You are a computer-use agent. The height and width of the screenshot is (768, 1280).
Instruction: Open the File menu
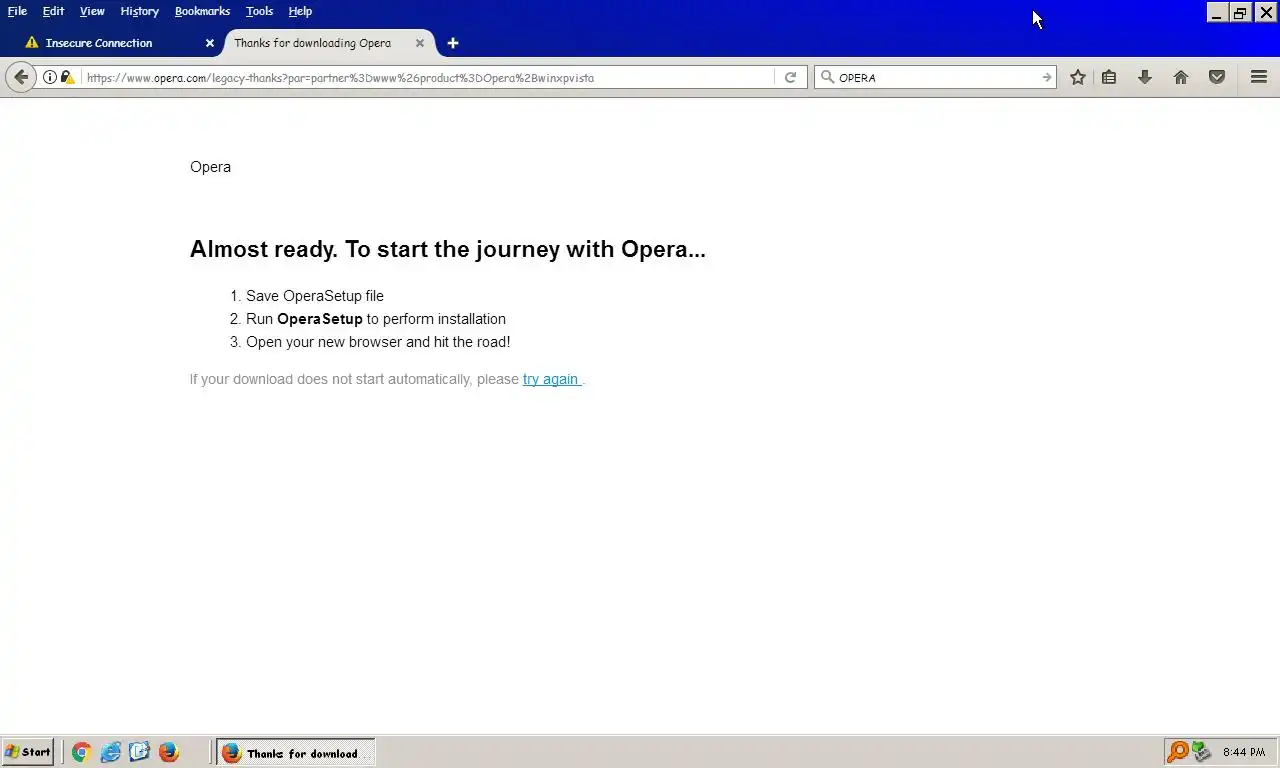coord(17,11)
